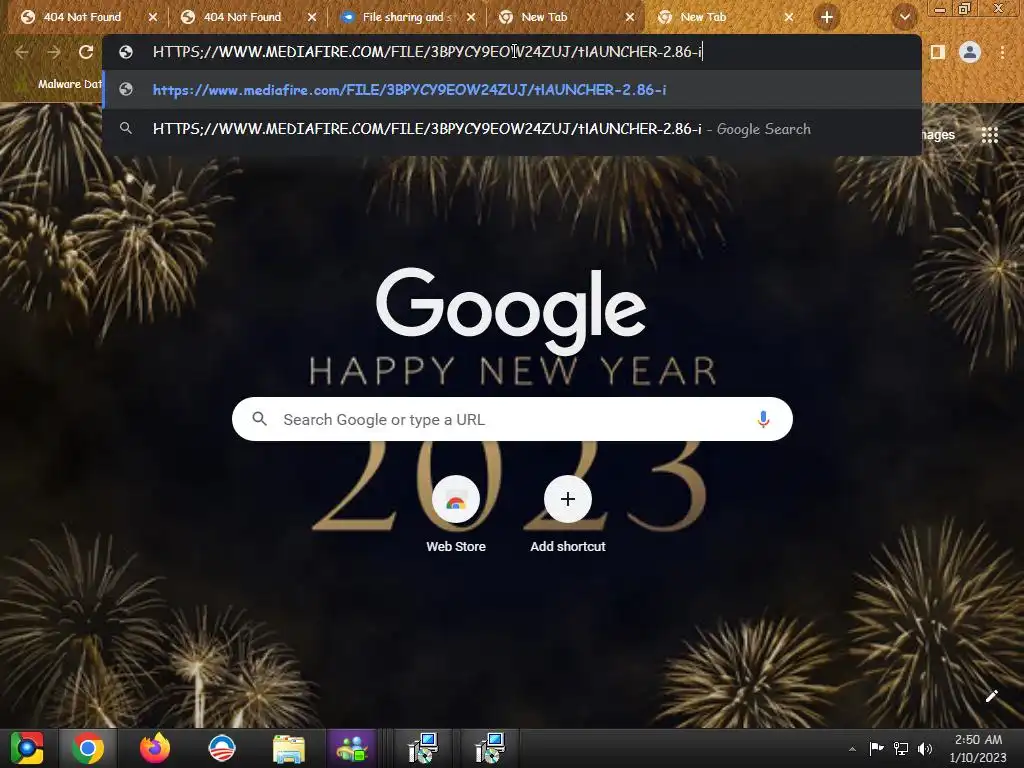Launch Firefox from the taskbar
1024x768 pixels.
click(155, 748)
